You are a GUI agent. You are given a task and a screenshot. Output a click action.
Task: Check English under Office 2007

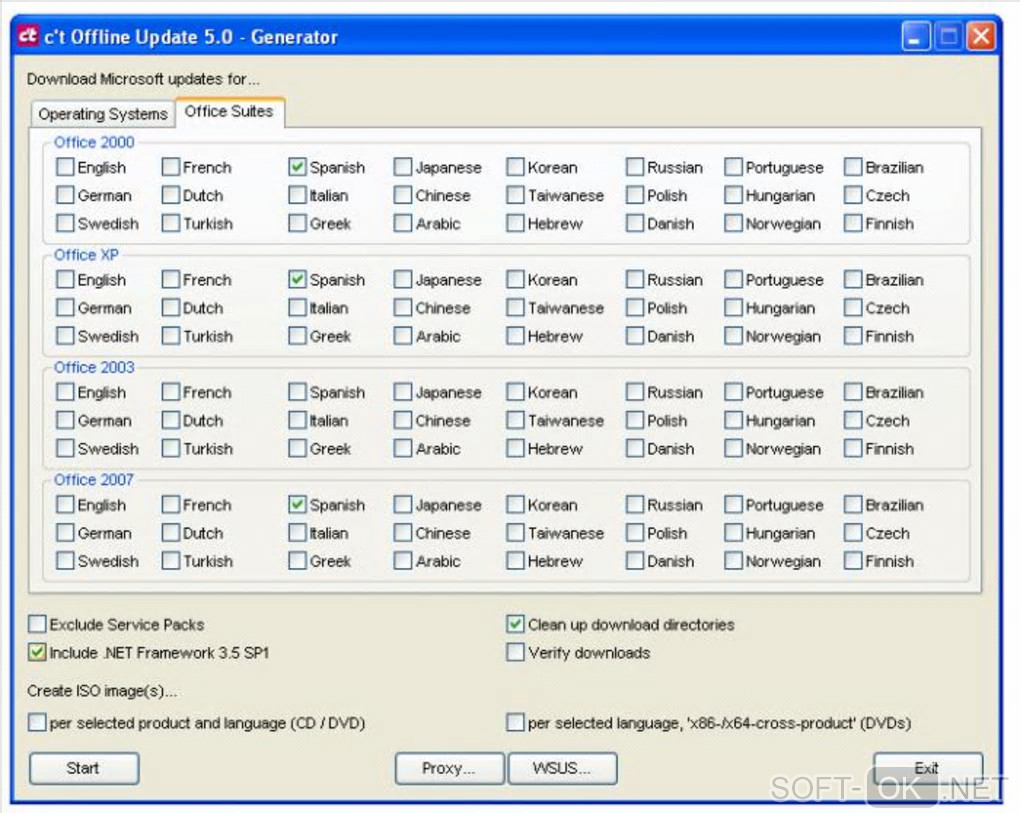point(65,505)
